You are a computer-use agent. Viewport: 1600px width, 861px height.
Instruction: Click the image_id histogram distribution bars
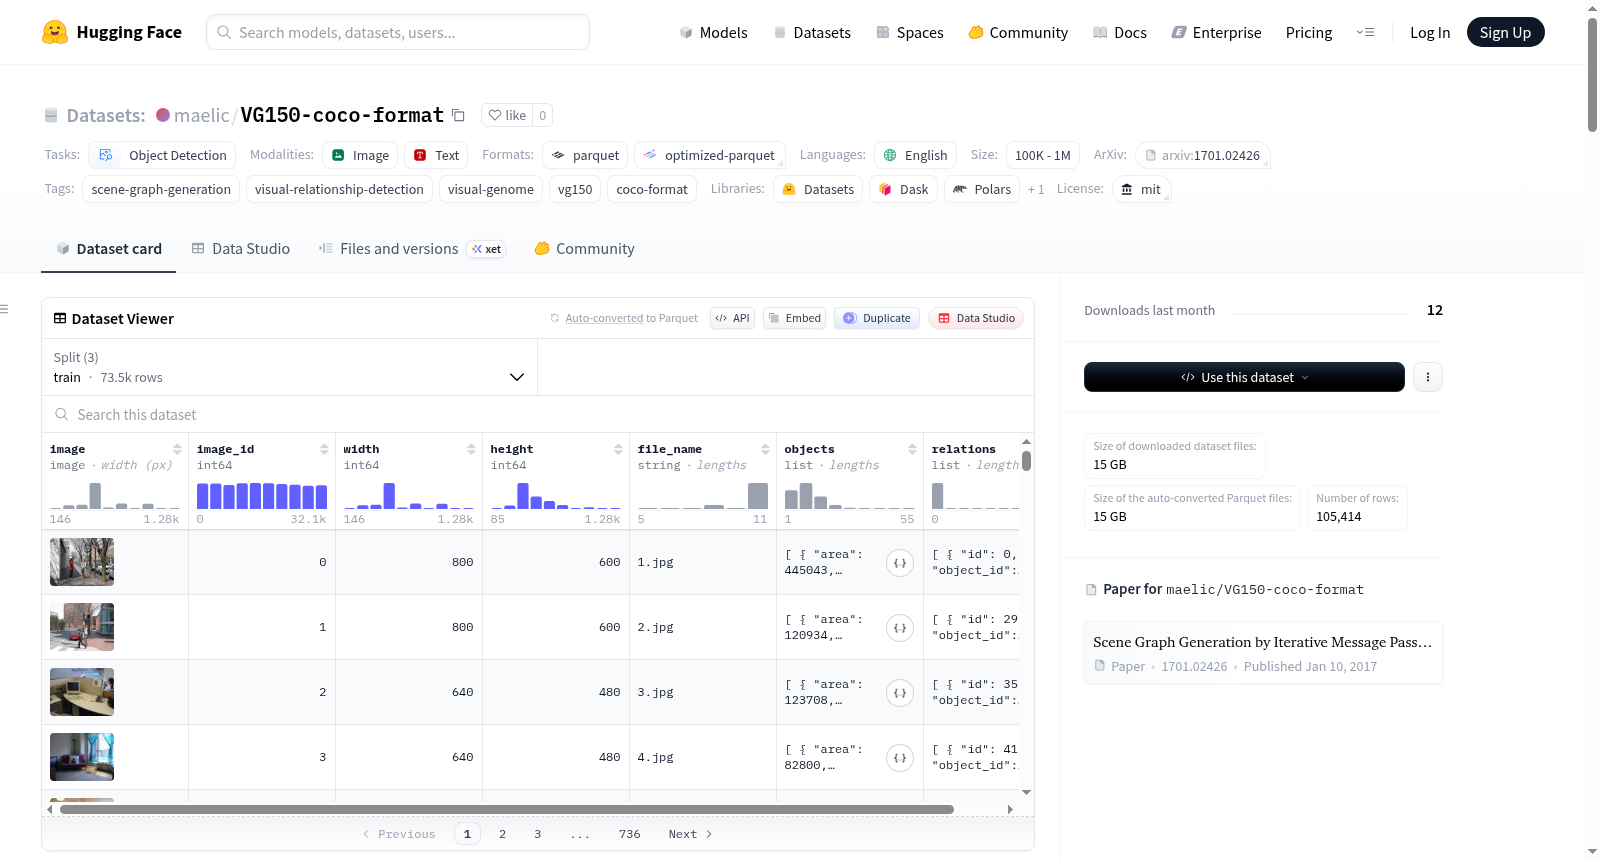point(262,496)
